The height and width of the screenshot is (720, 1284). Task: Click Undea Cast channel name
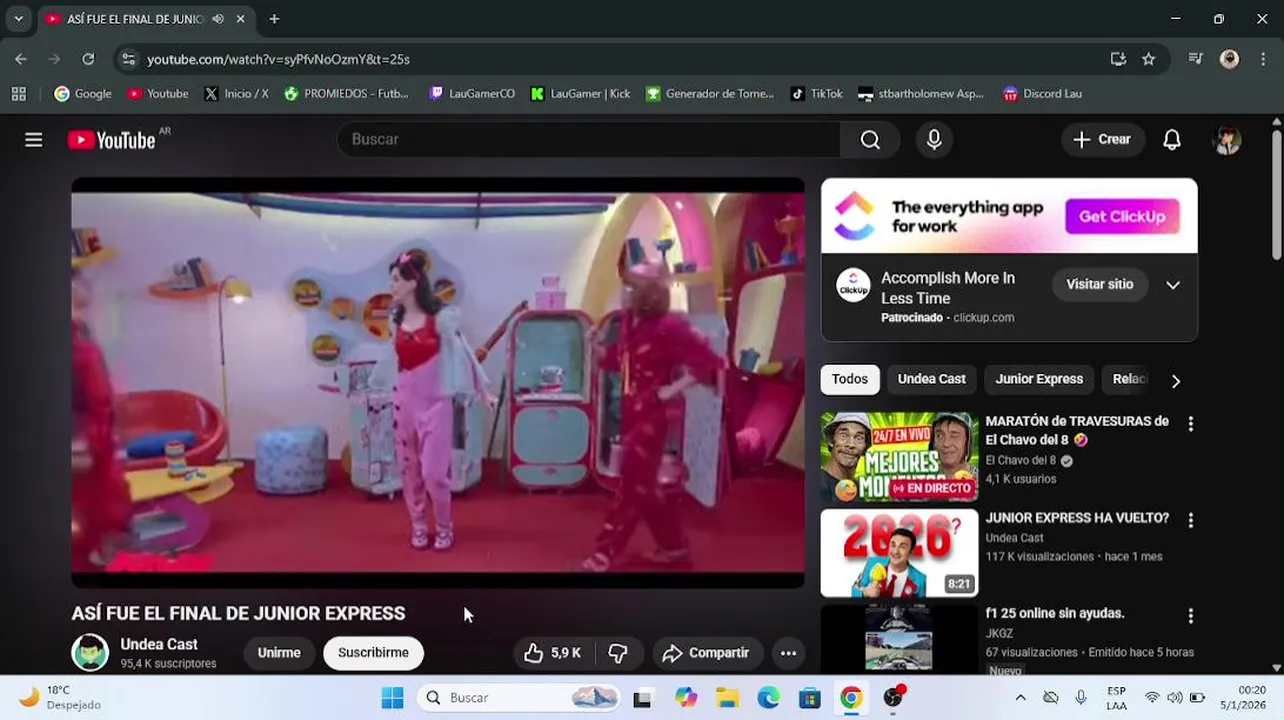click(x=159, y=644)
